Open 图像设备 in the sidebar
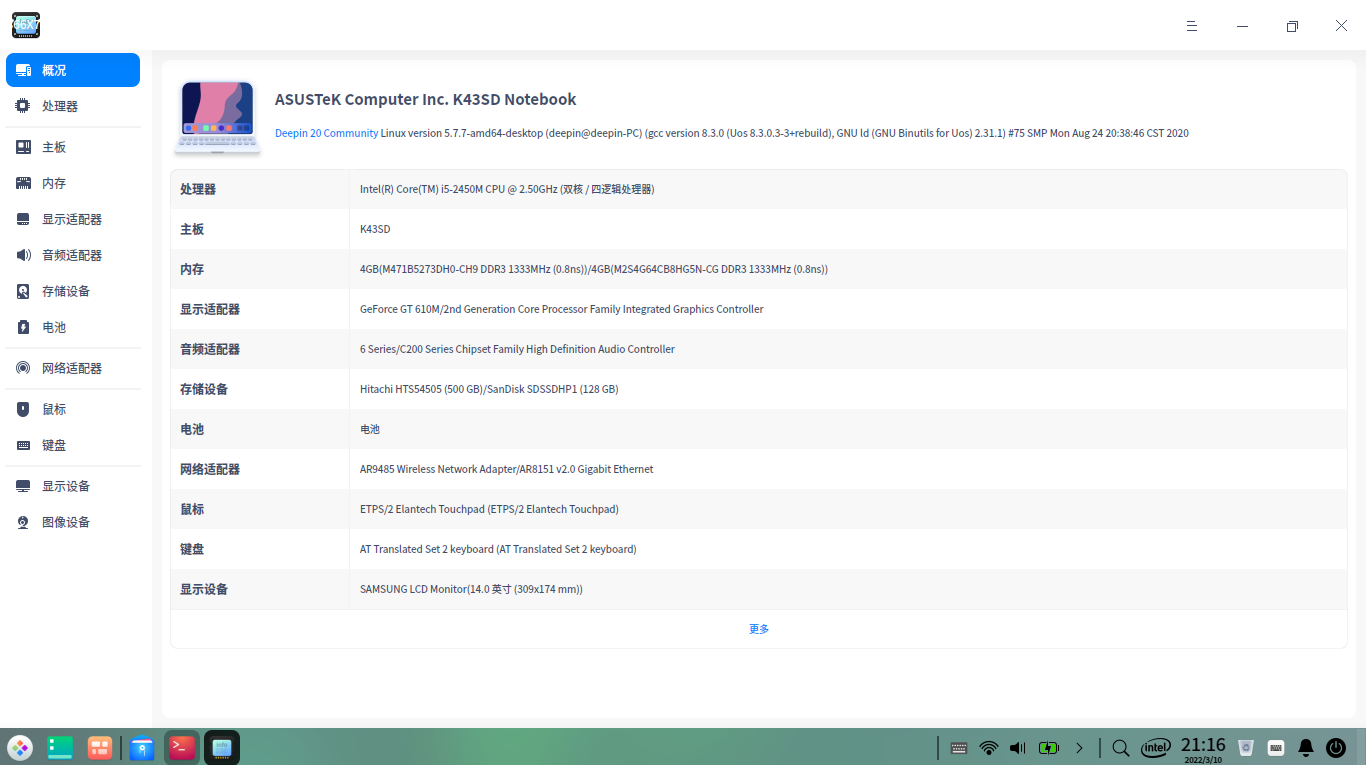The width and height of the screenshot is (1366, 765). [73, 522]
